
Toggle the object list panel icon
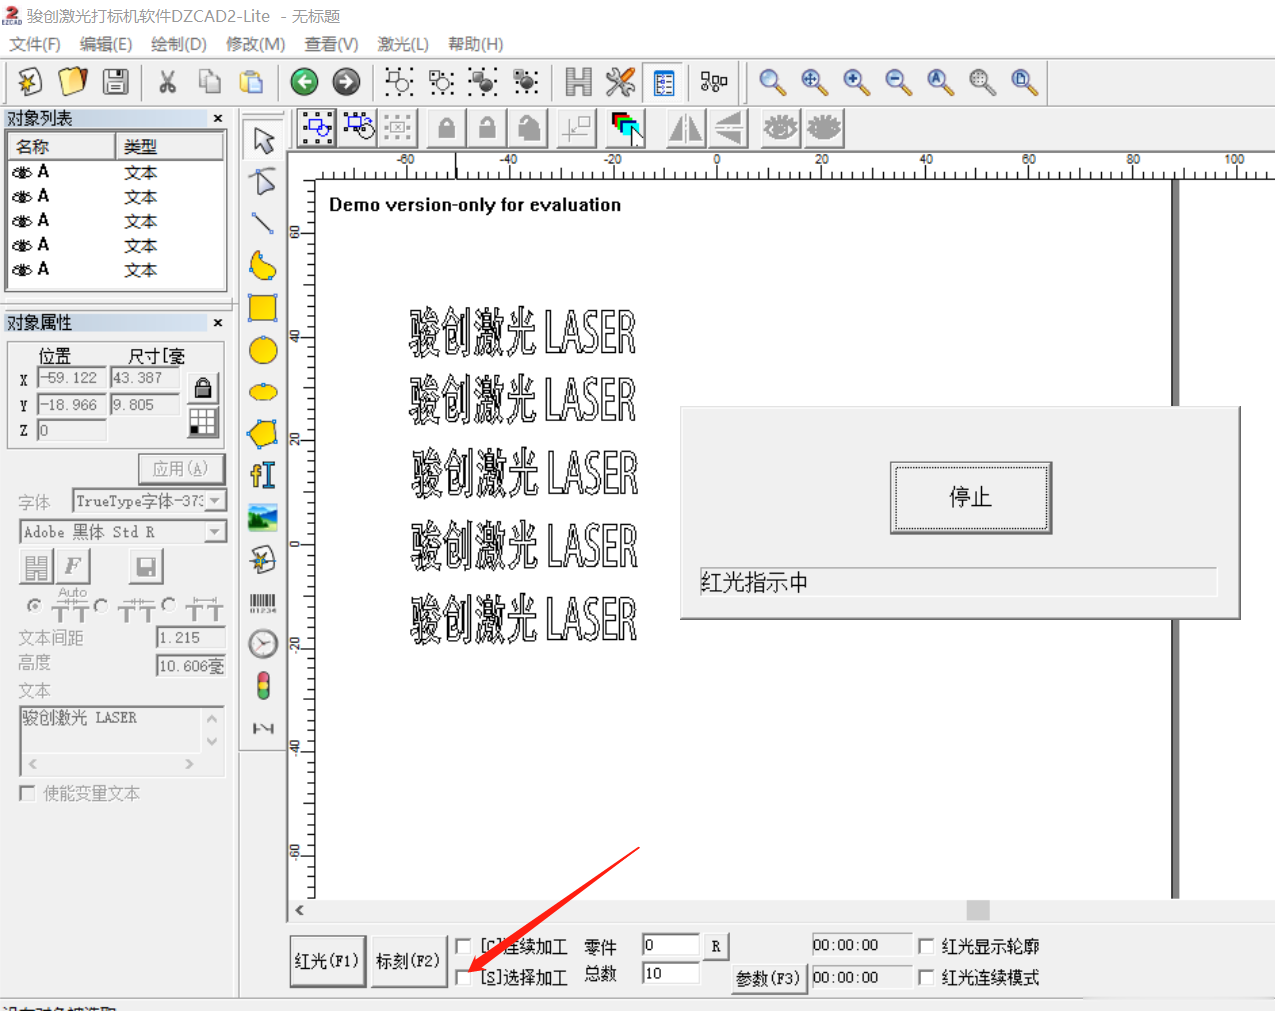pos(663,82)
